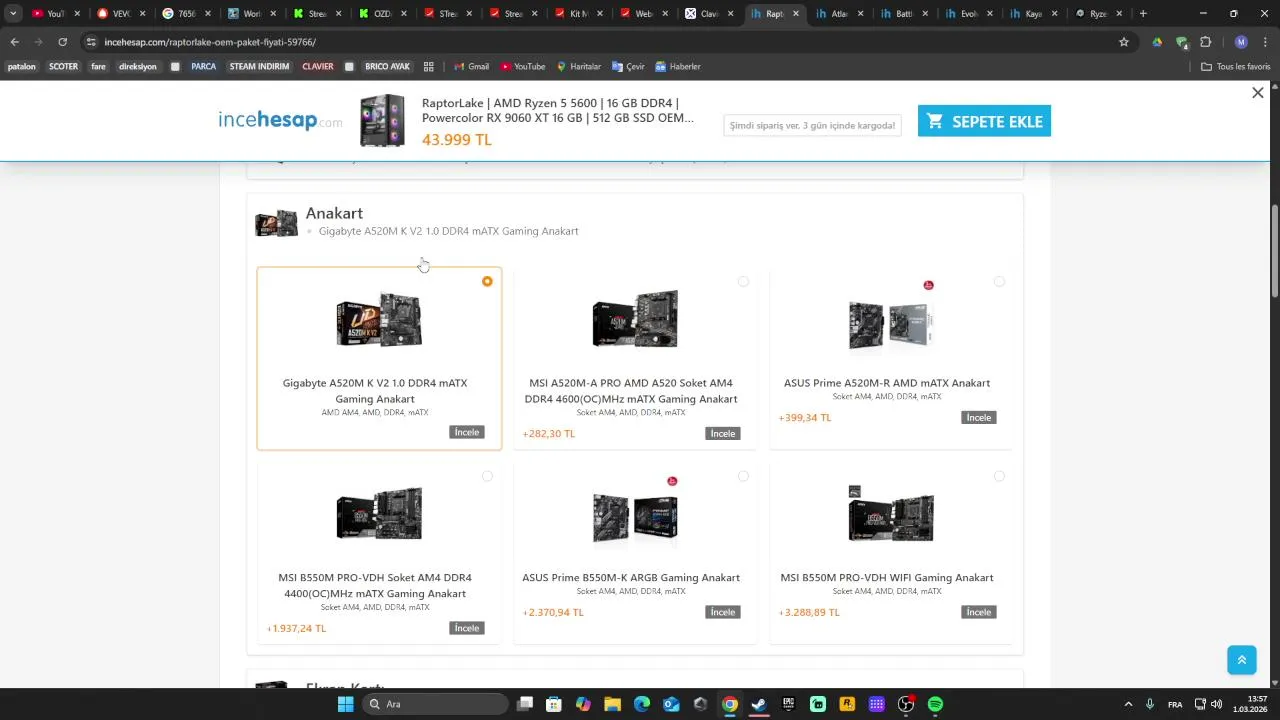The height and width of the screenshot is (720, 1280).
Task: Click İncele on the Gigabyte A520M K V2 card
Action: coord(467,432)
